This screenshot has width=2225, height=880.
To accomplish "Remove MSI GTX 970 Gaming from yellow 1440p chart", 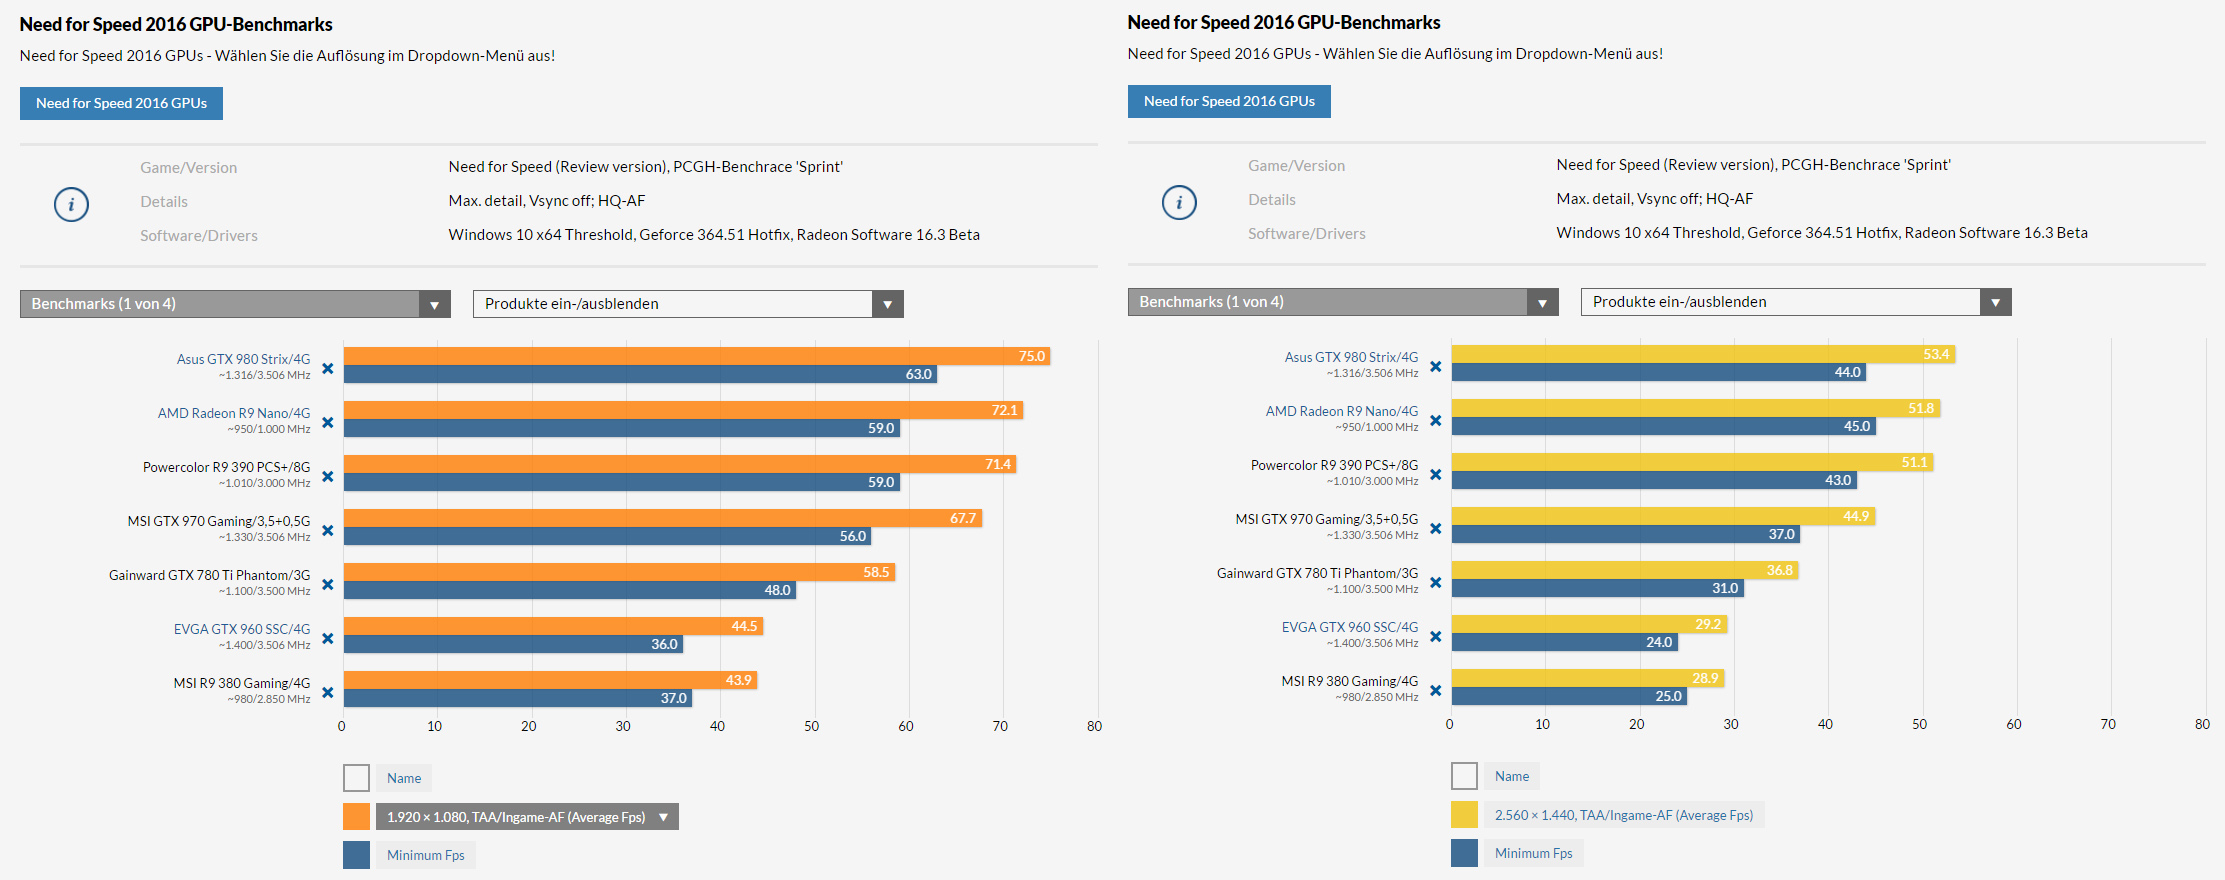I will 1435,528.
